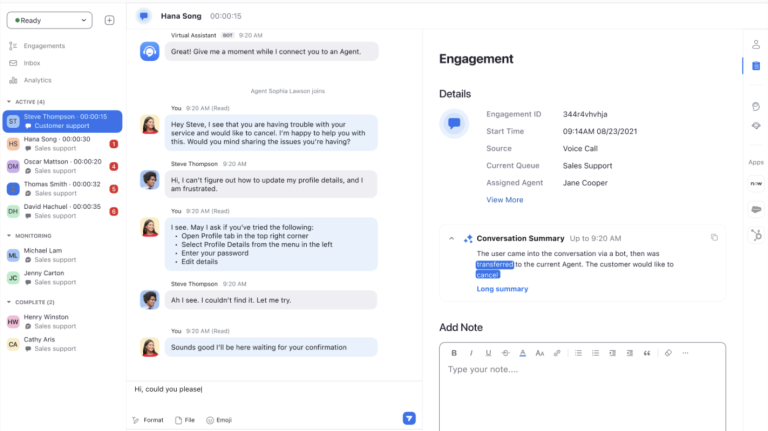Screen dimensions: 768x431
Task: Click the plus button beside Ready status
Action: coord(109,20)
